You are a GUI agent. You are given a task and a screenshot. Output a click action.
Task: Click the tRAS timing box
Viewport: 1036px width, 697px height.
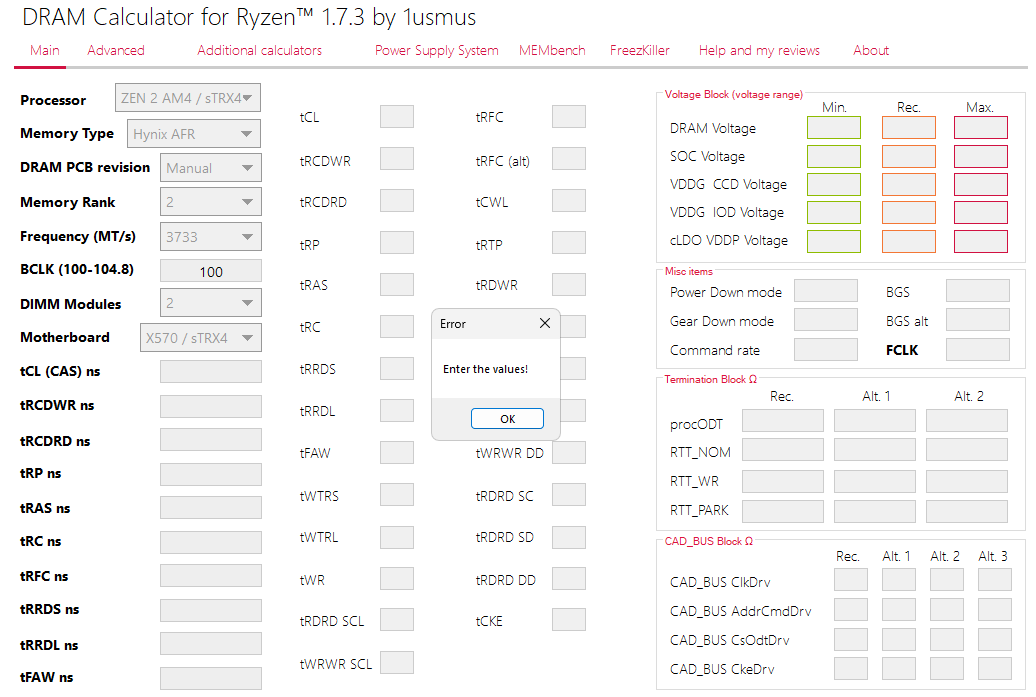click(397, 284)
